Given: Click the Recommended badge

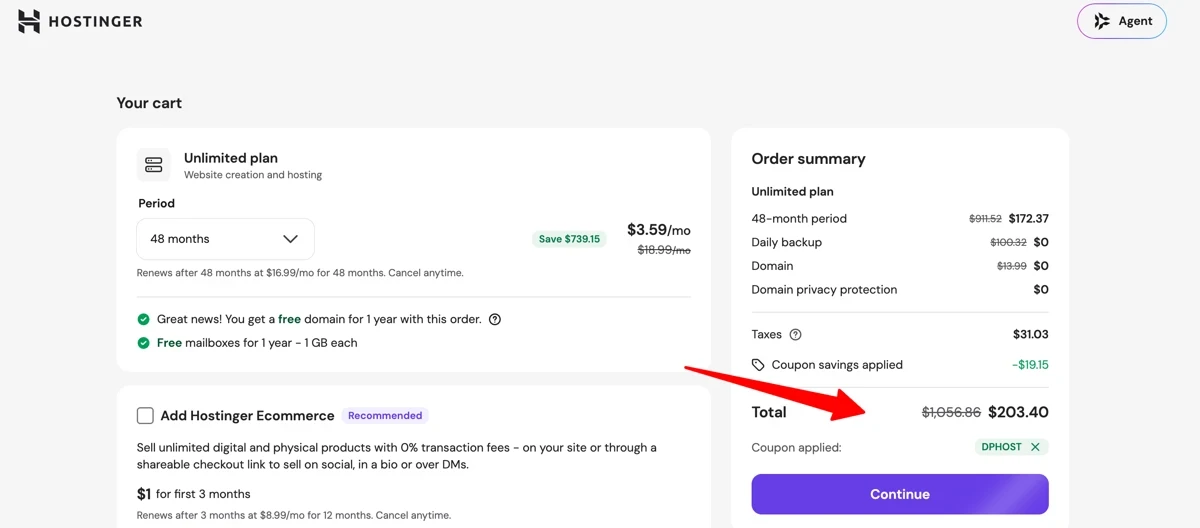Looking at the screenshot, I should (385, 415).
